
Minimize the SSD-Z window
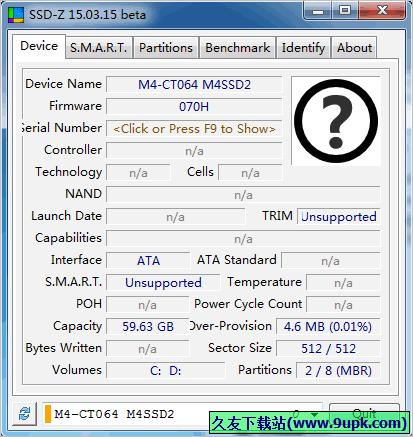[317, 10]
